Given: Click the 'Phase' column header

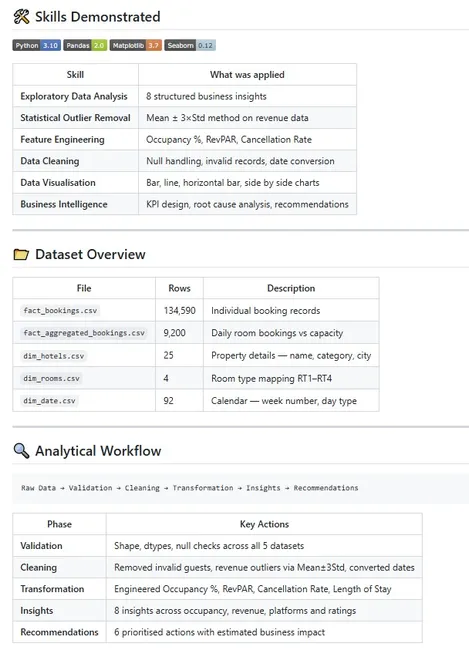Looking at the screenshot, I should coord(59,524).
